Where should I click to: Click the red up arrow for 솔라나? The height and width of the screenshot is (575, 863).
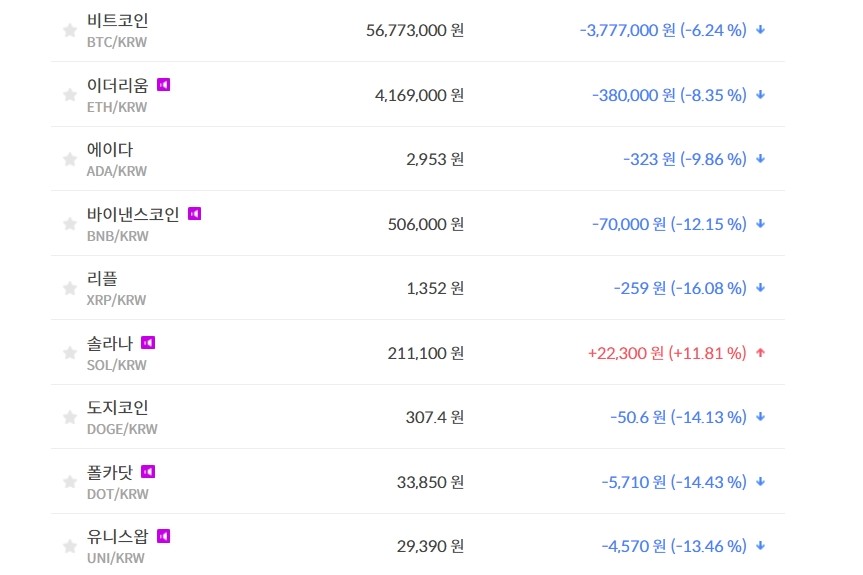[x=760, y=353]
